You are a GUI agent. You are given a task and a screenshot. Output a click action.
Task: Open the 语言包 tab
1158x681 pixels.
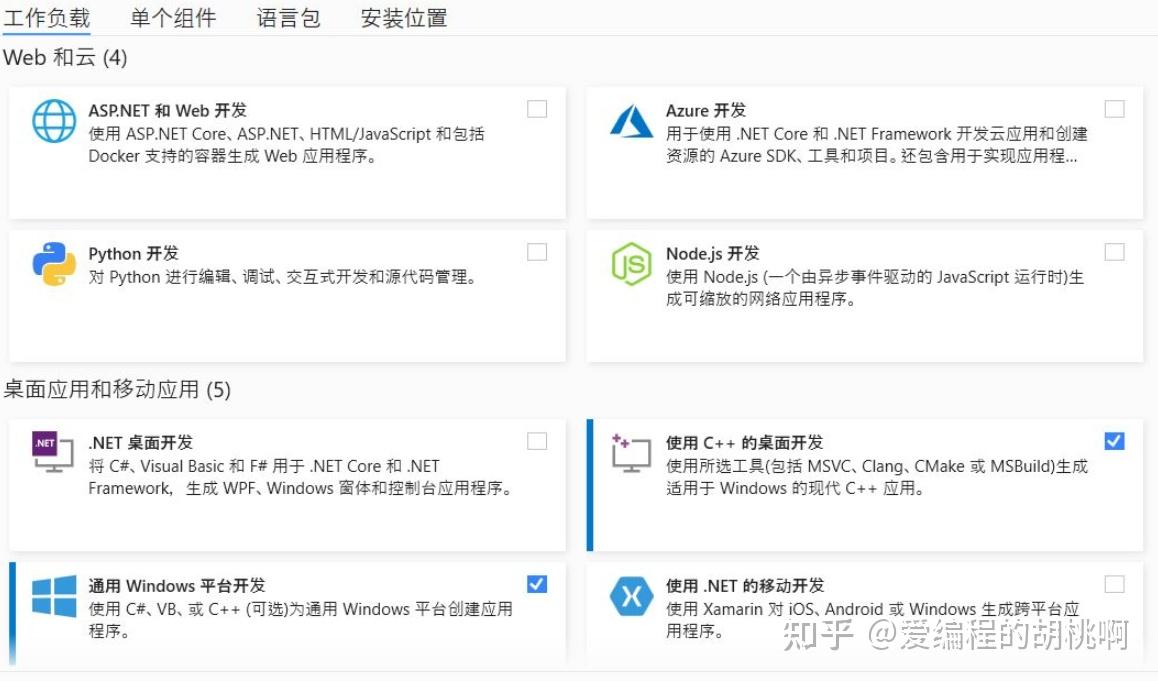[x=288, y=18]
